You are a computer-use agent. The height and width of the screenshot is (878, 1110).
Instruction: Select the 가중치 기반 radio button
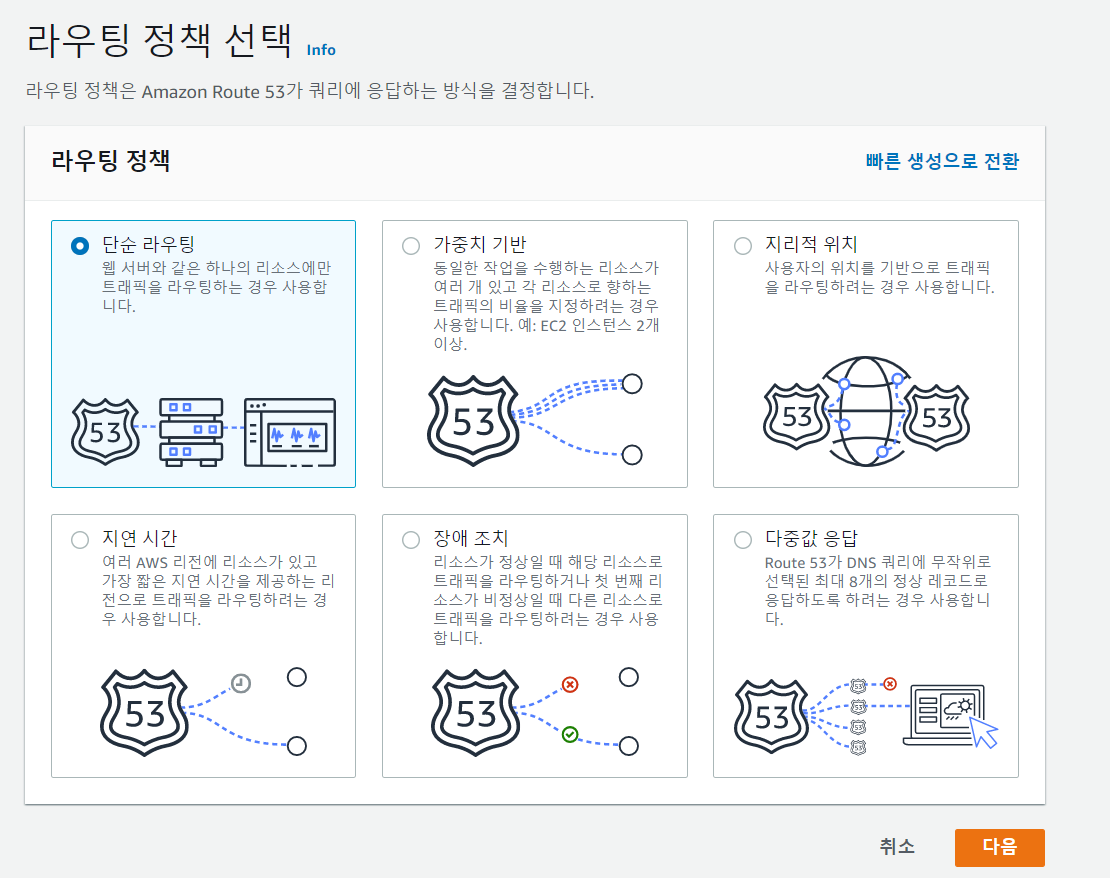point(411,246)
